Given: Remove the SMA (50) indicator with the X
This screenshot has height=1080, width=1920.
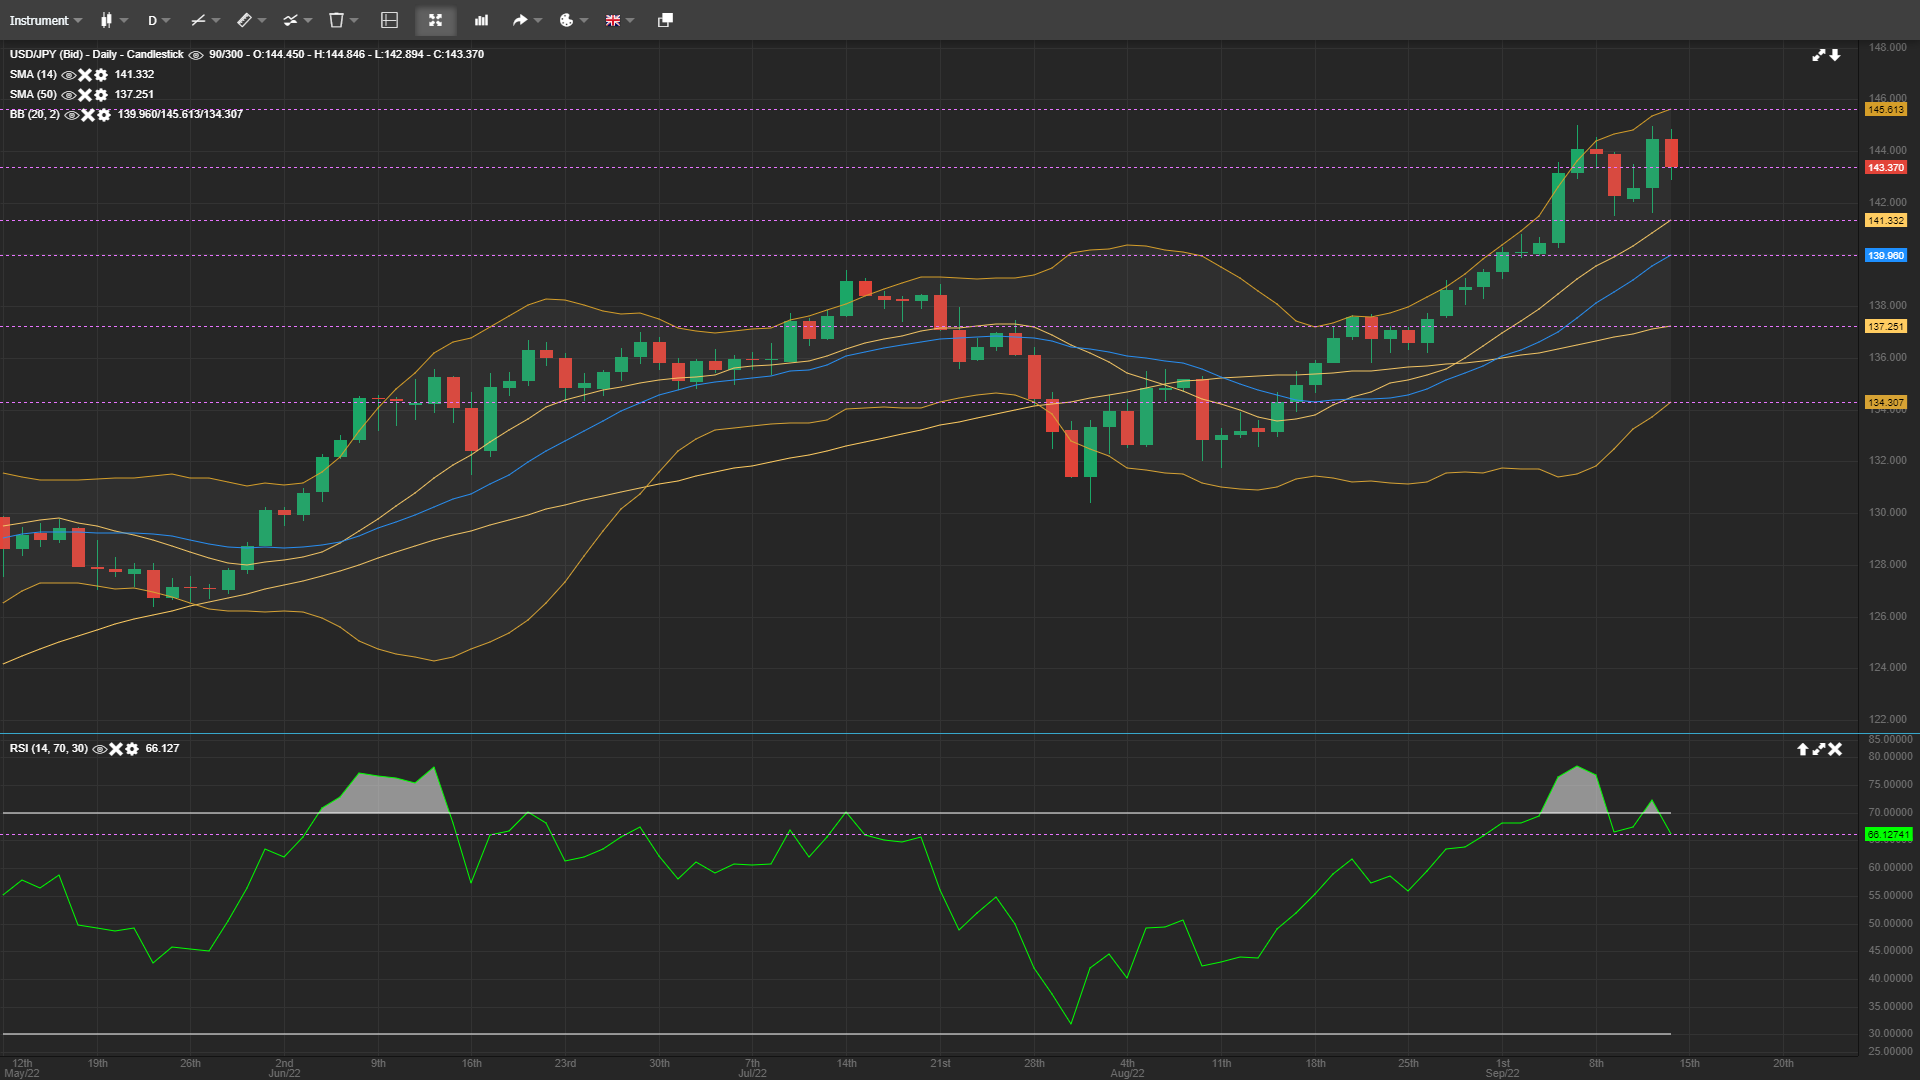Looking at the screenshot, I should (x=85, y=95).
